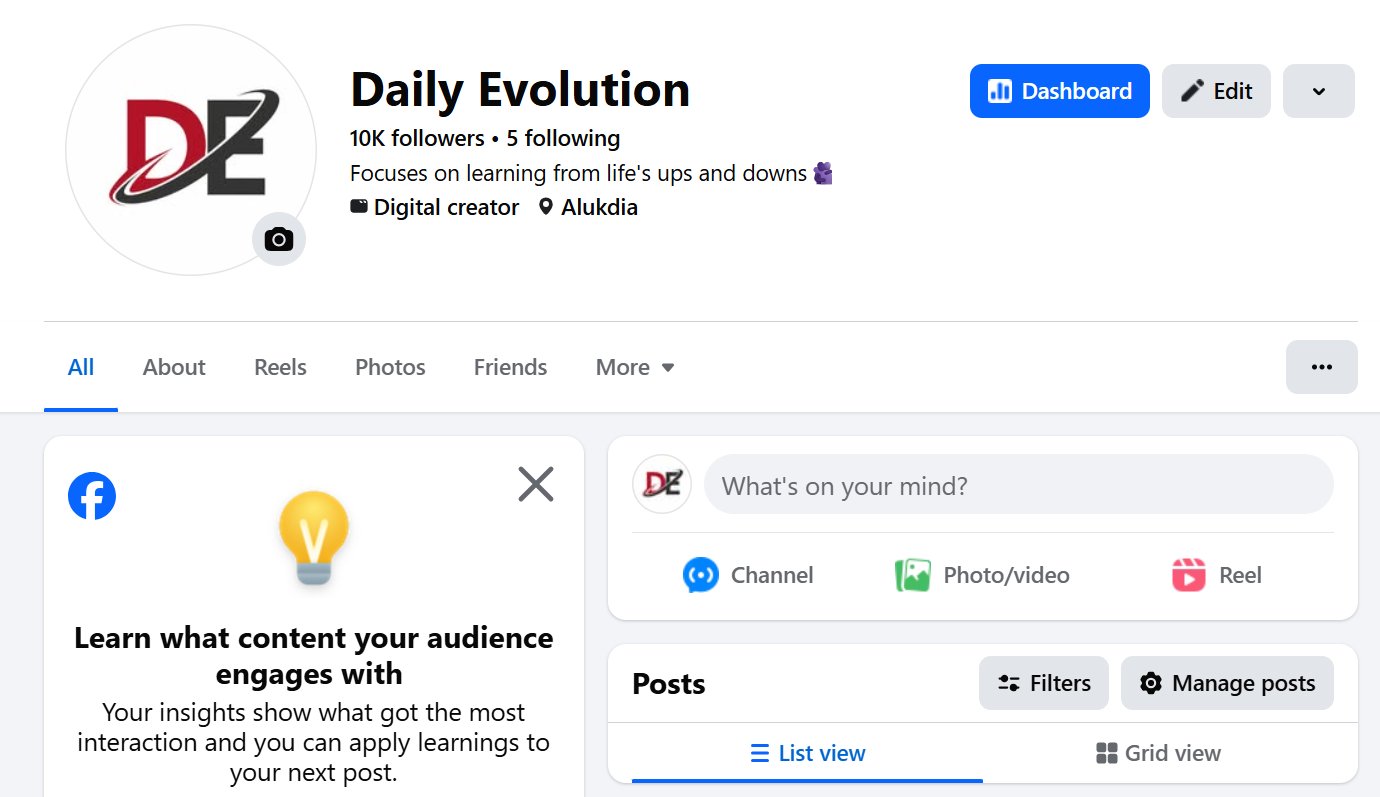Go to the Photos tab

tap(390, 367)
